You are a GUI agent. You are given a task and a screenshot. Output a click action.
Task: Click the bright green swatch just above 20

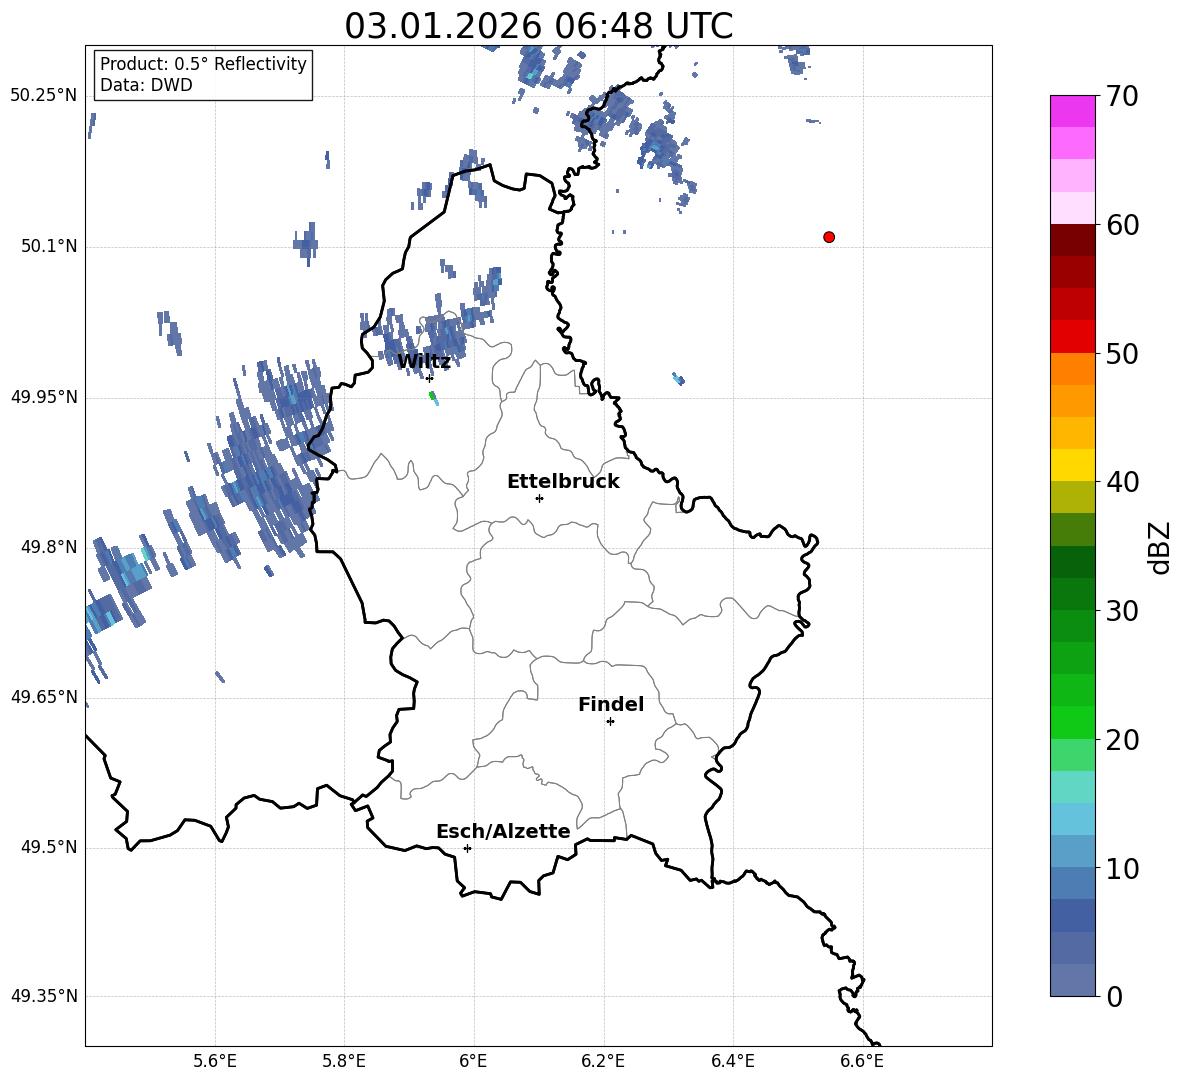pos(1072,722)
